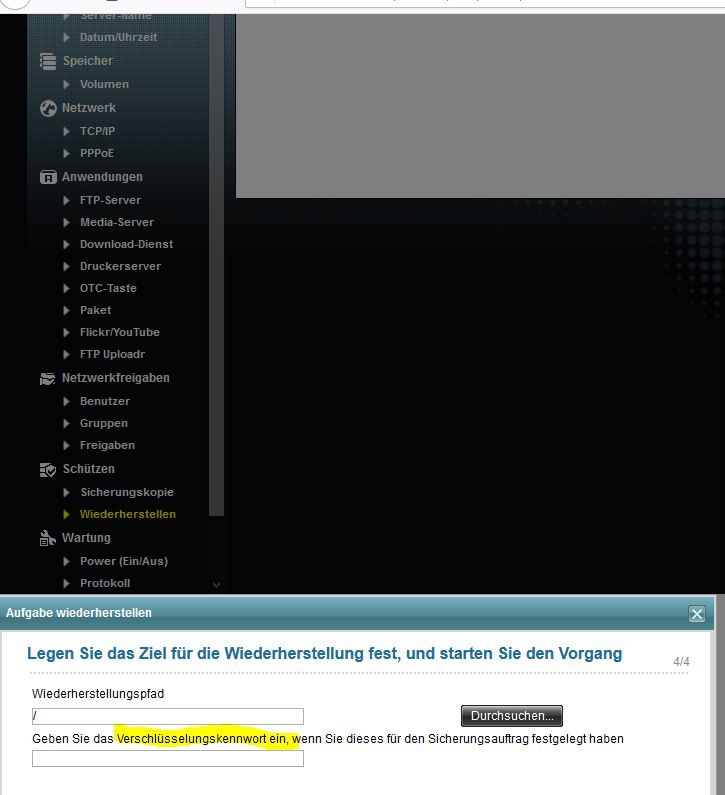This screenshot has height=795, width=725.
Task: Click the Schützen shield icon
Action: click(x=48, y=469)
